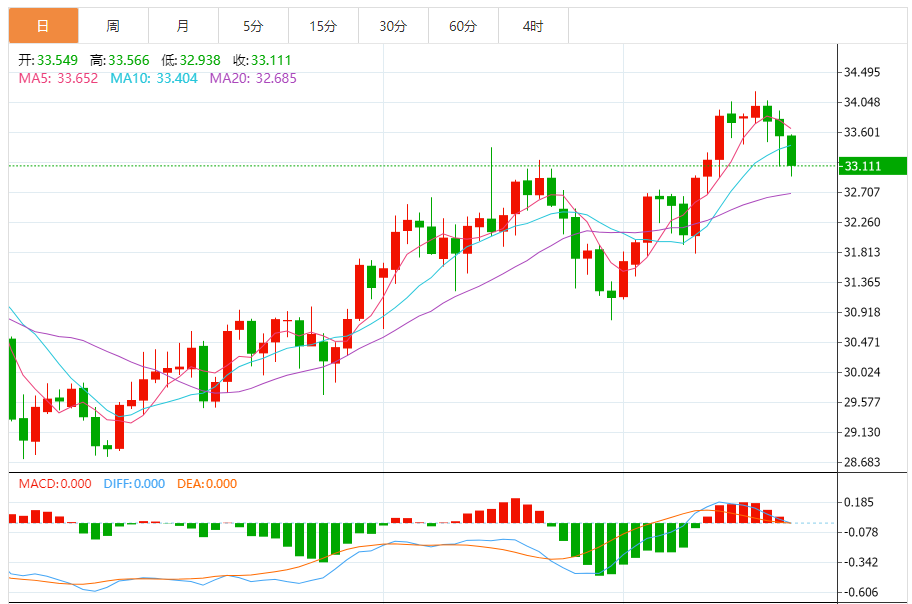
Task: Click the 34.048 price axis label
Action: [862, 102]
